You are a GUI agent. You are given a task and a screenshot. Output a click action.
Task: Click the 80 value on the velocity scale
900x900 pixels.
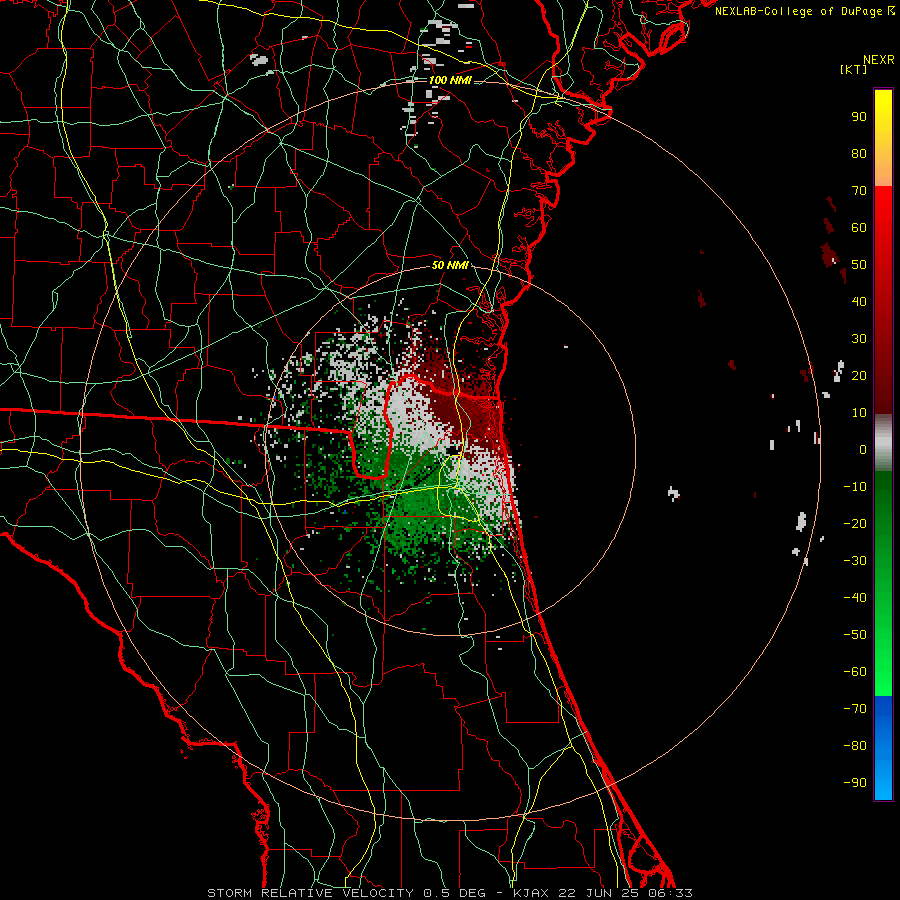tap(859, 153)
